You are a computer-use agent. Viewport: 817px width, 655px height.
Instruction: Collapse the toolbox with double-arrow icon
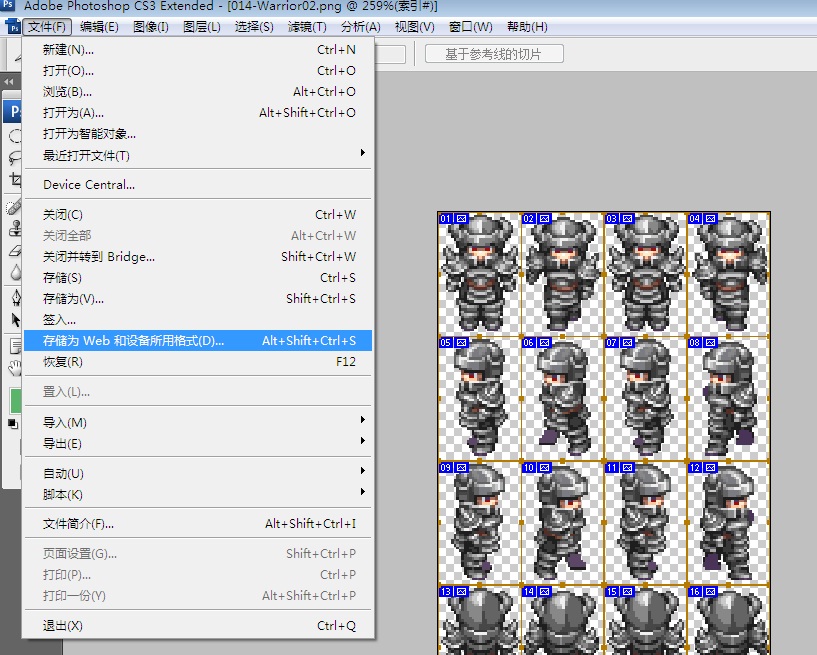coord(9,82)
